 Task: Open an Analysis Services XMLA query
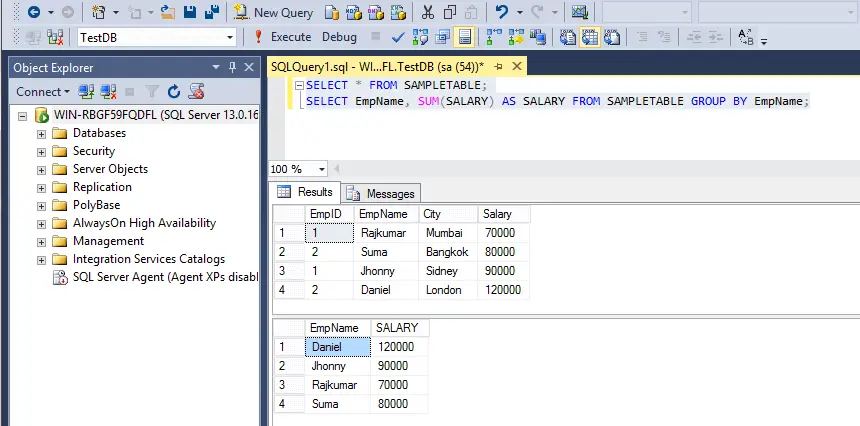tap(398, 12)
